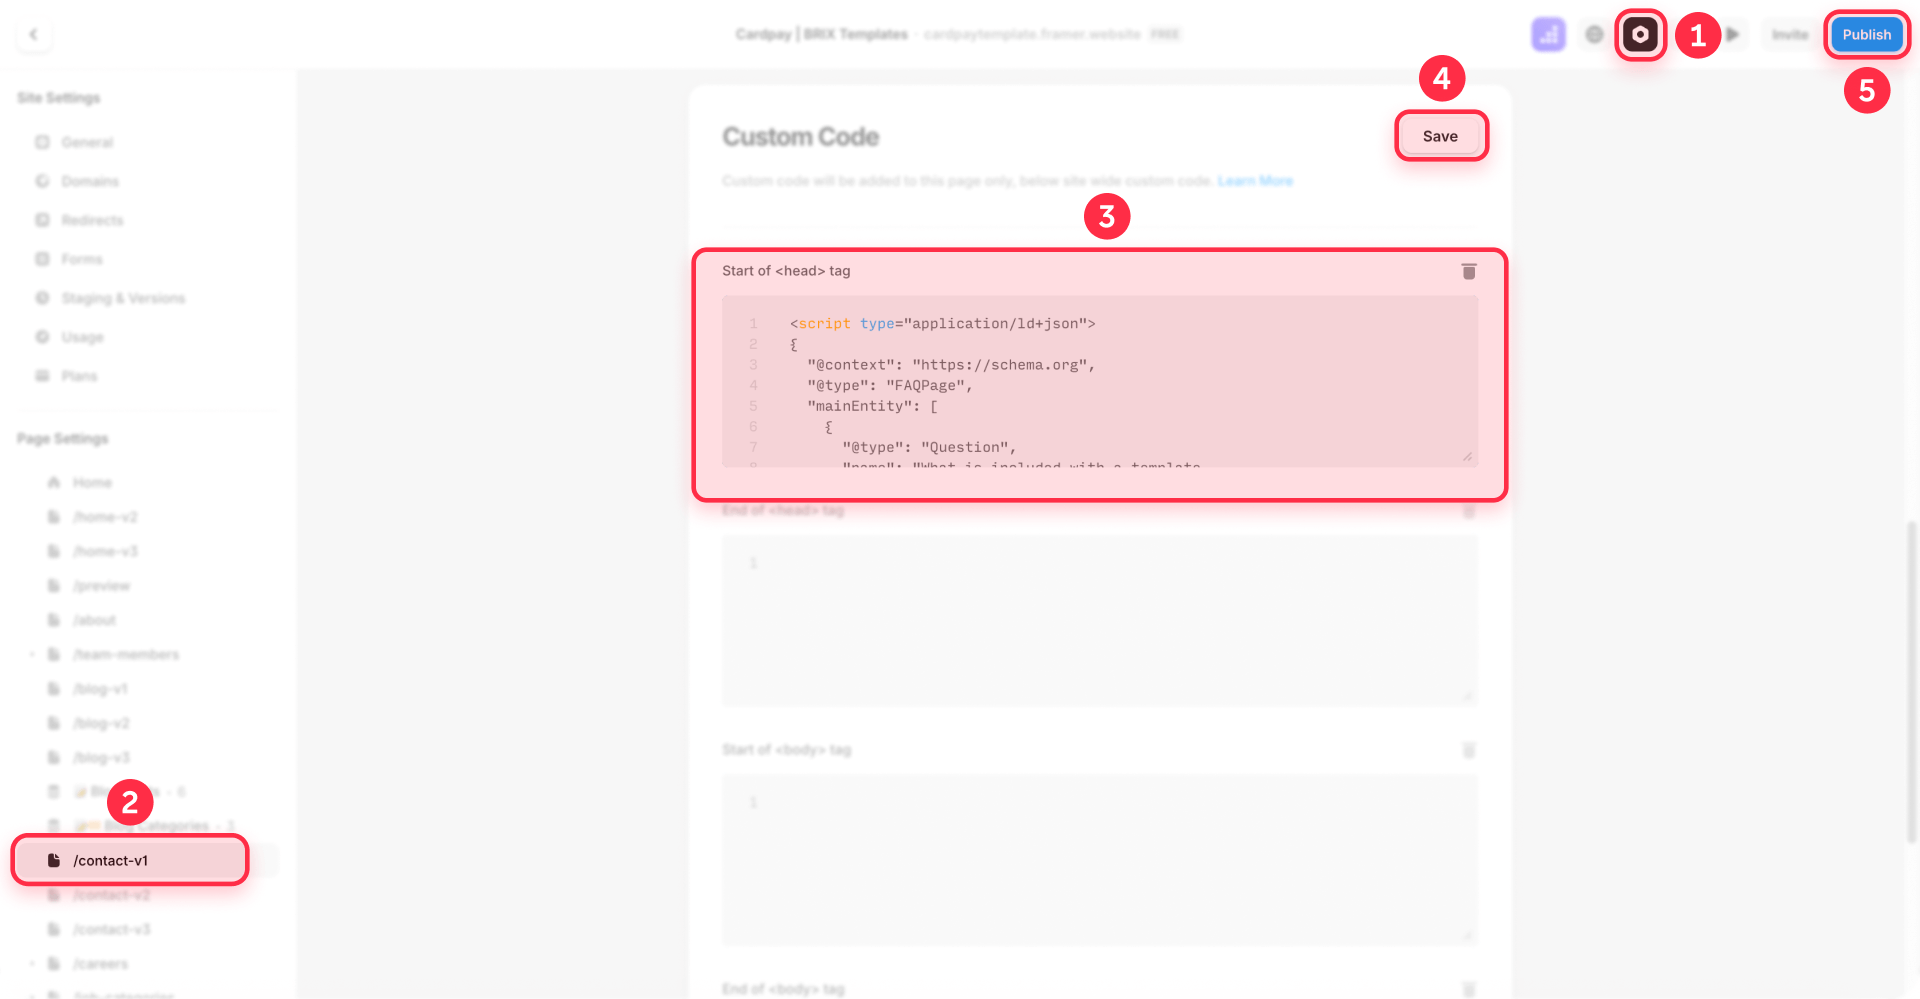Open Usage site settings
The height and width of the screenshot is (999, 1920).
tap(82, 337)
